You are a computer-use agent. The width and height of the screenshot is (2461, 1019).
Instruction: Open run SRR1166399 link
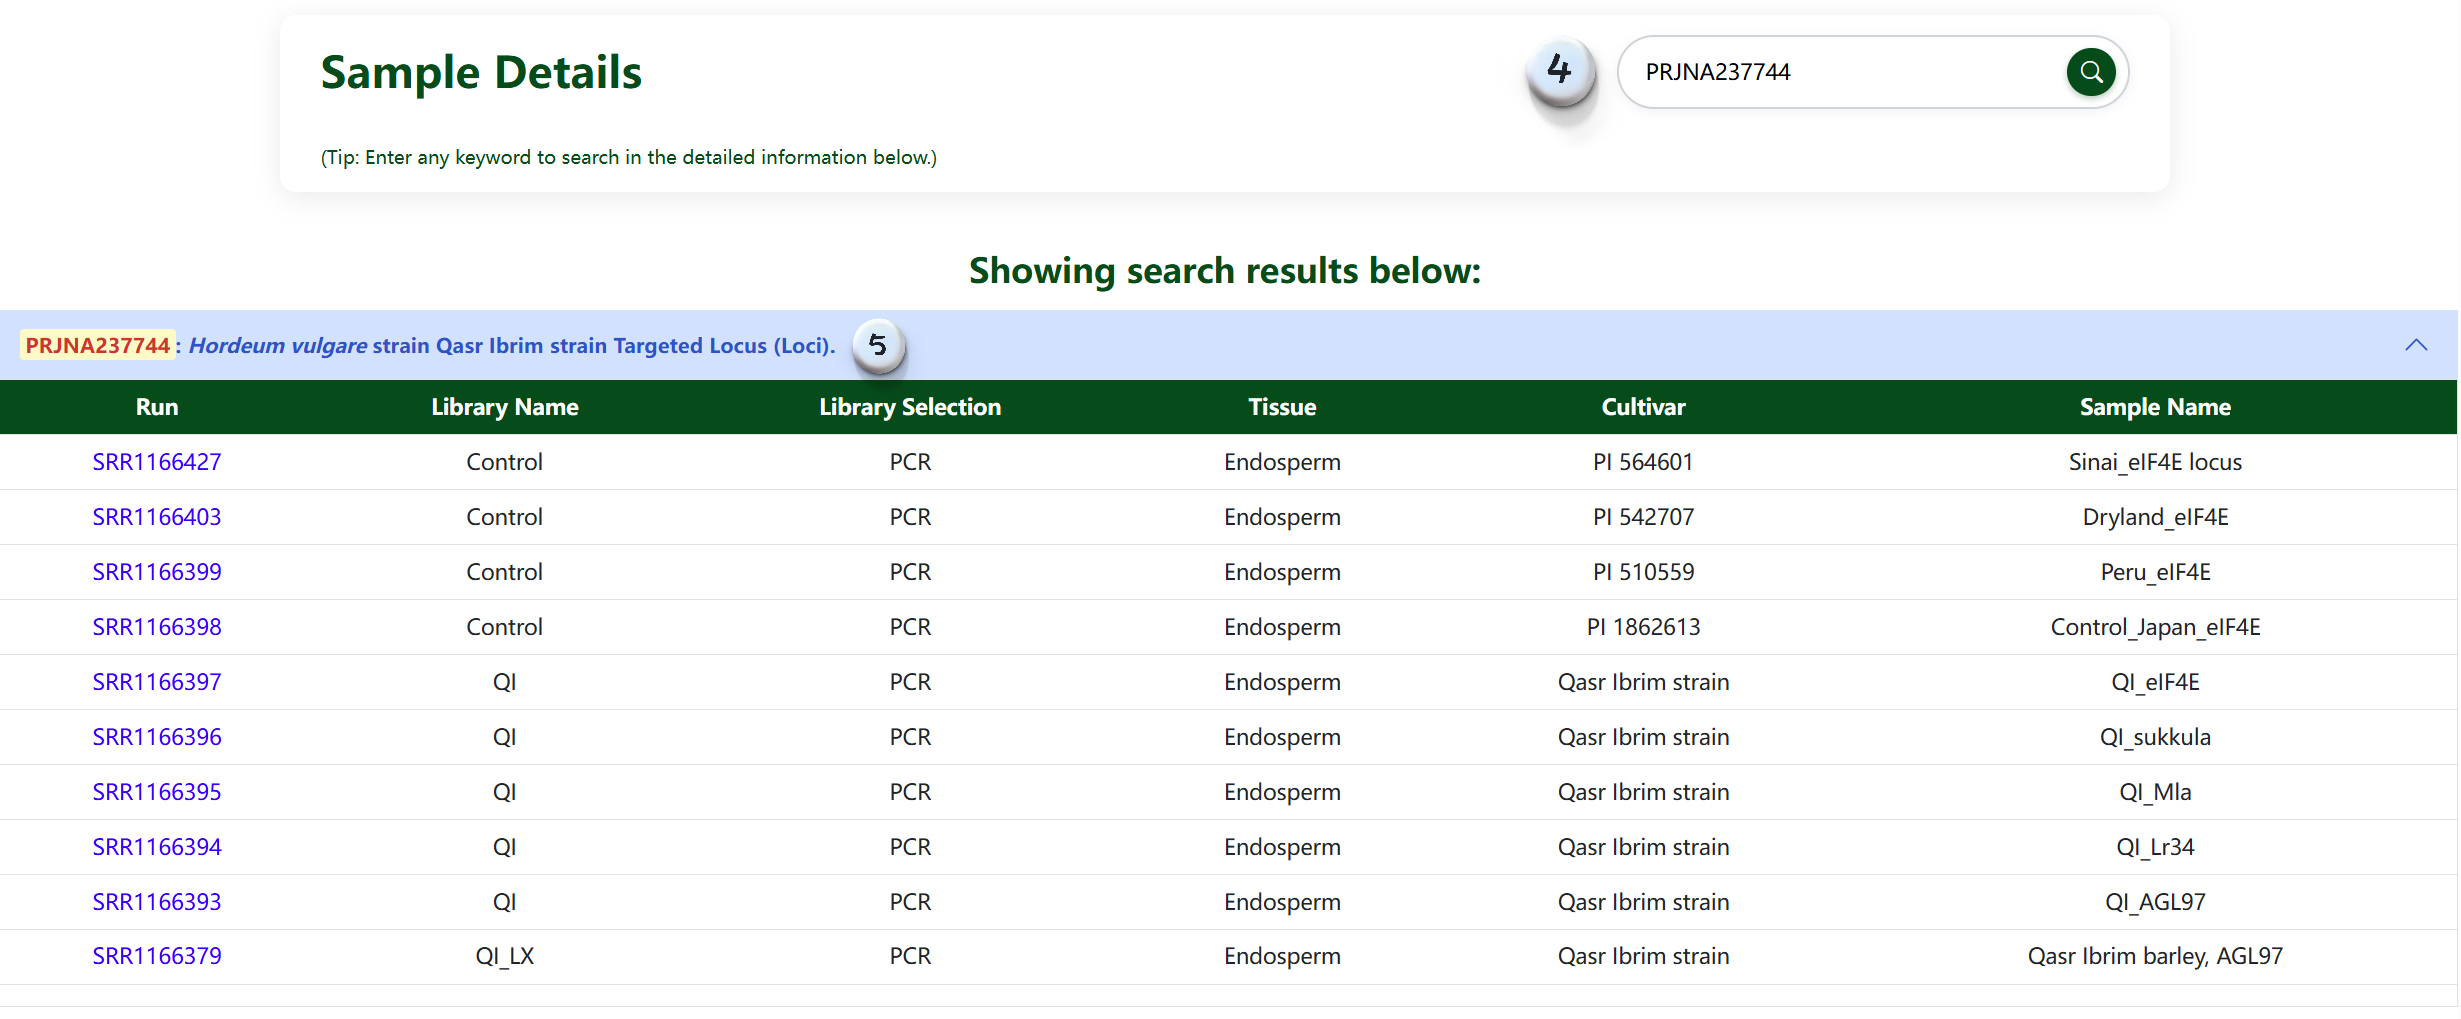157,572
